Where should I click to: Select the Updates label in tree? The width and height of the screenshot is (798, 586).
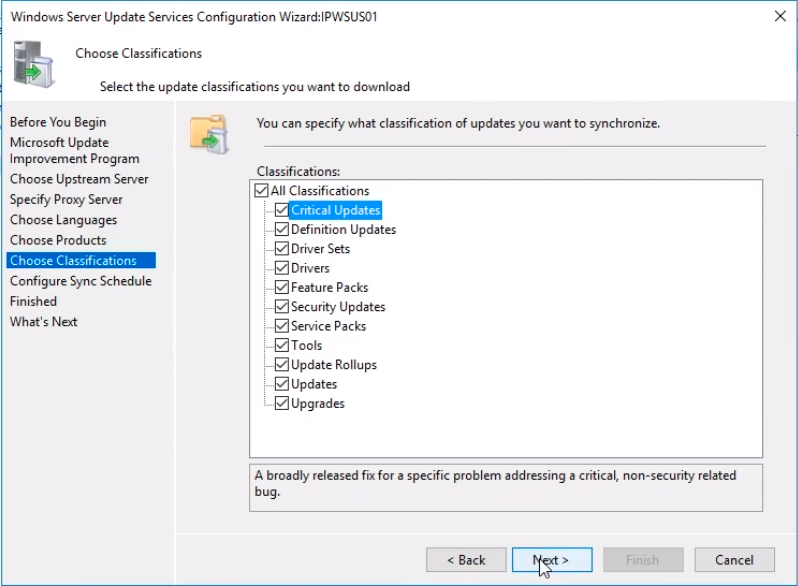pyautogui.click(x=314, y=384)
